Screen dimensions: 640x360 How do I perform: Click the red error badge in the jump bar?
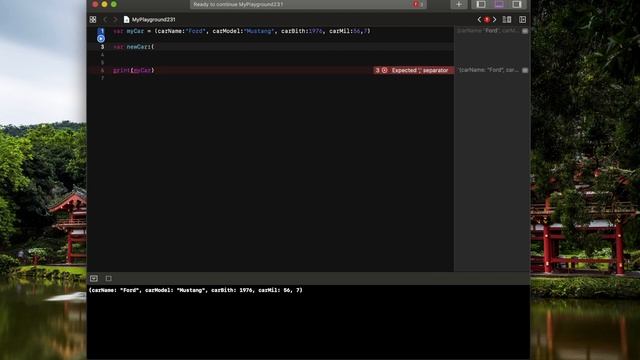(487, 20)
